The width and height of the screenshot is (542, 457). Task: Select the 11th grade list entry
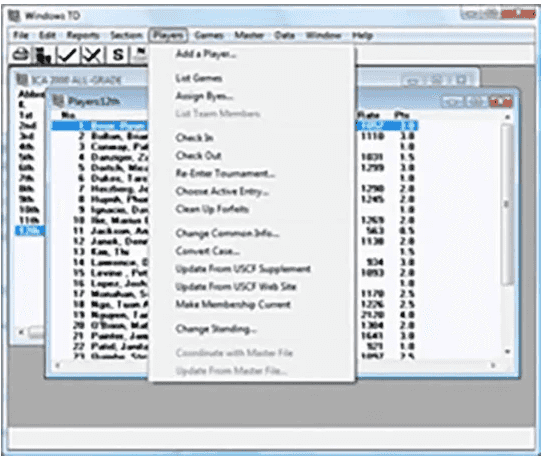(x=29, y=220)
